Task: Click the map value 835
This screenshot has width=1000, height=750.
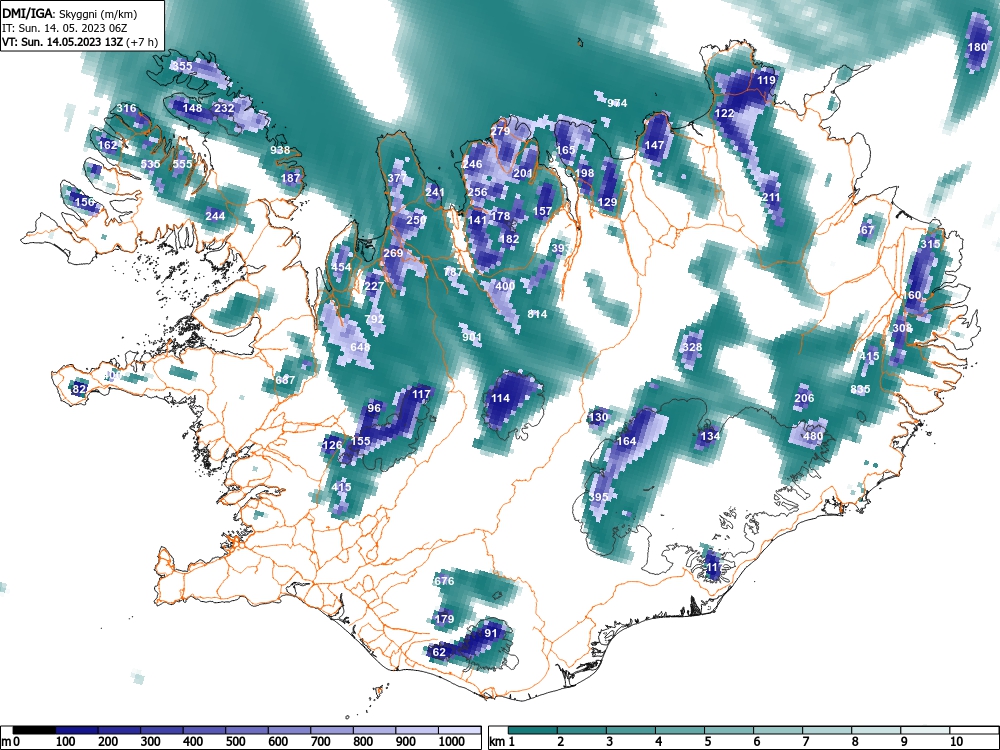Action: [860, 389]
